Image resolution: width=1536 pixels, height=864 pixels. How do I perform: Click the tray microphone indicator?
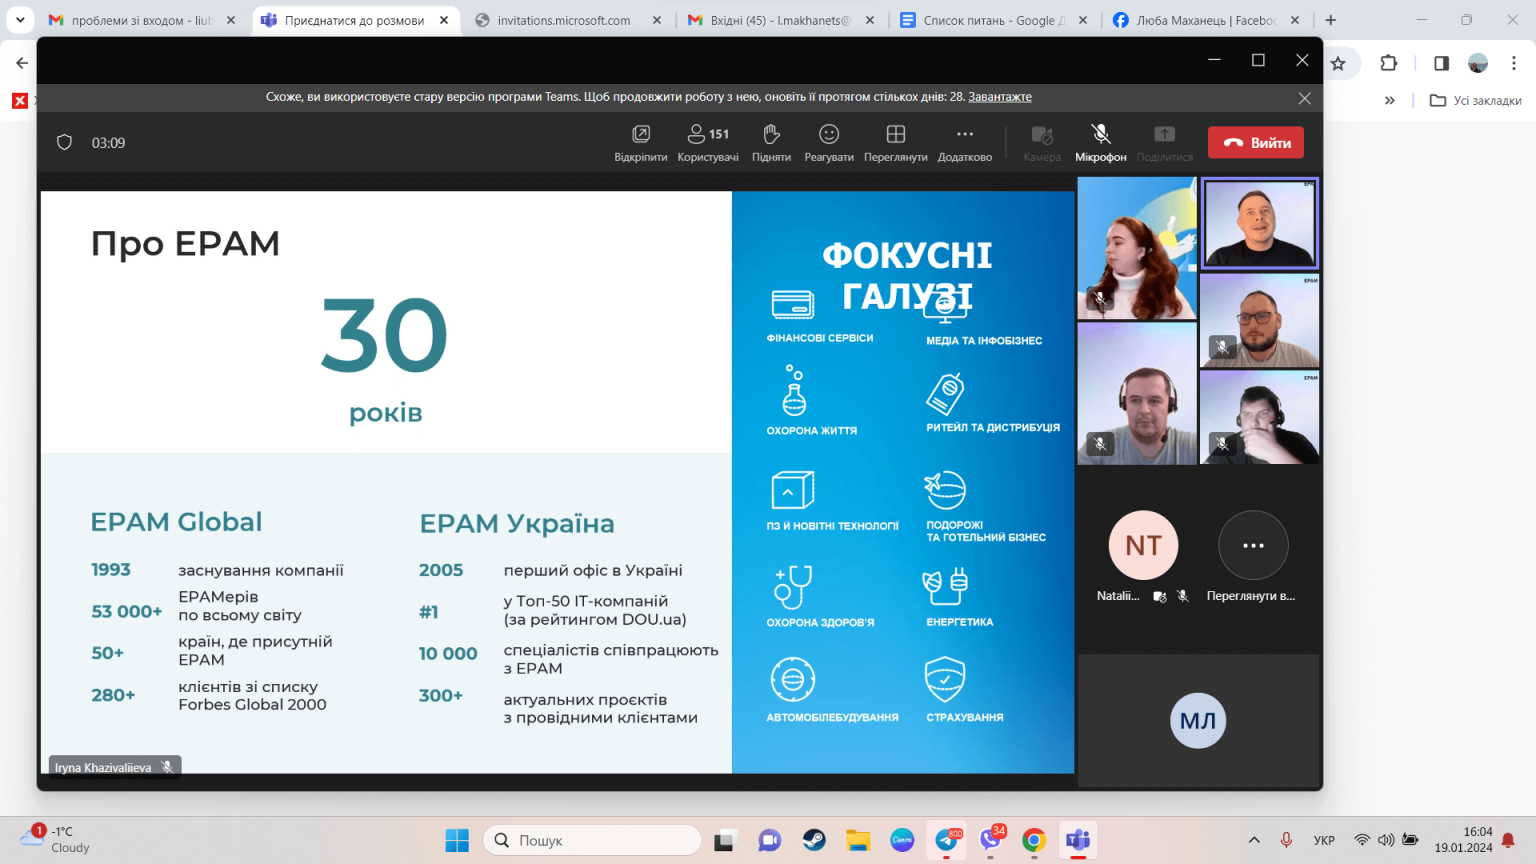point(1286,840)
